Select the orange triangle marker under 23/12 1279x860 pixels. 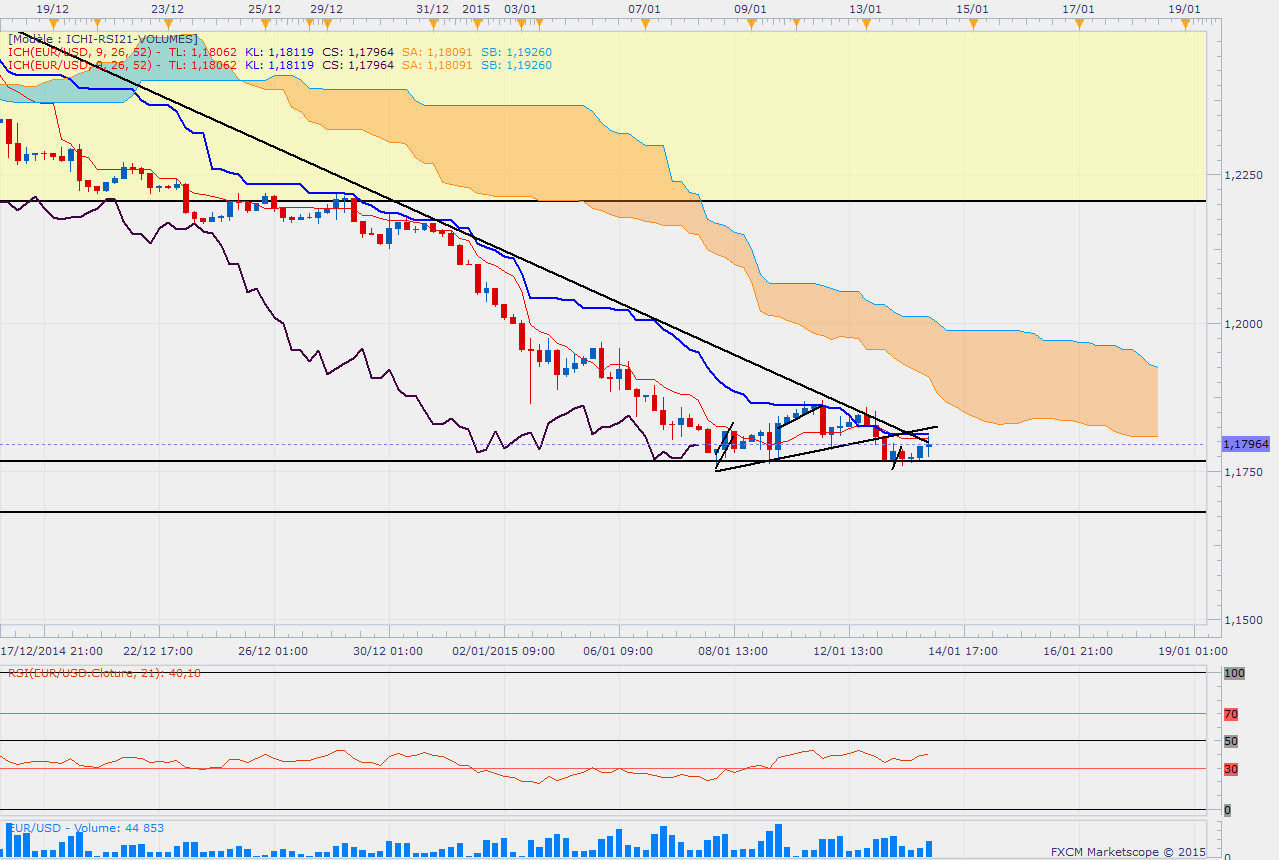[x=168, y=20]
